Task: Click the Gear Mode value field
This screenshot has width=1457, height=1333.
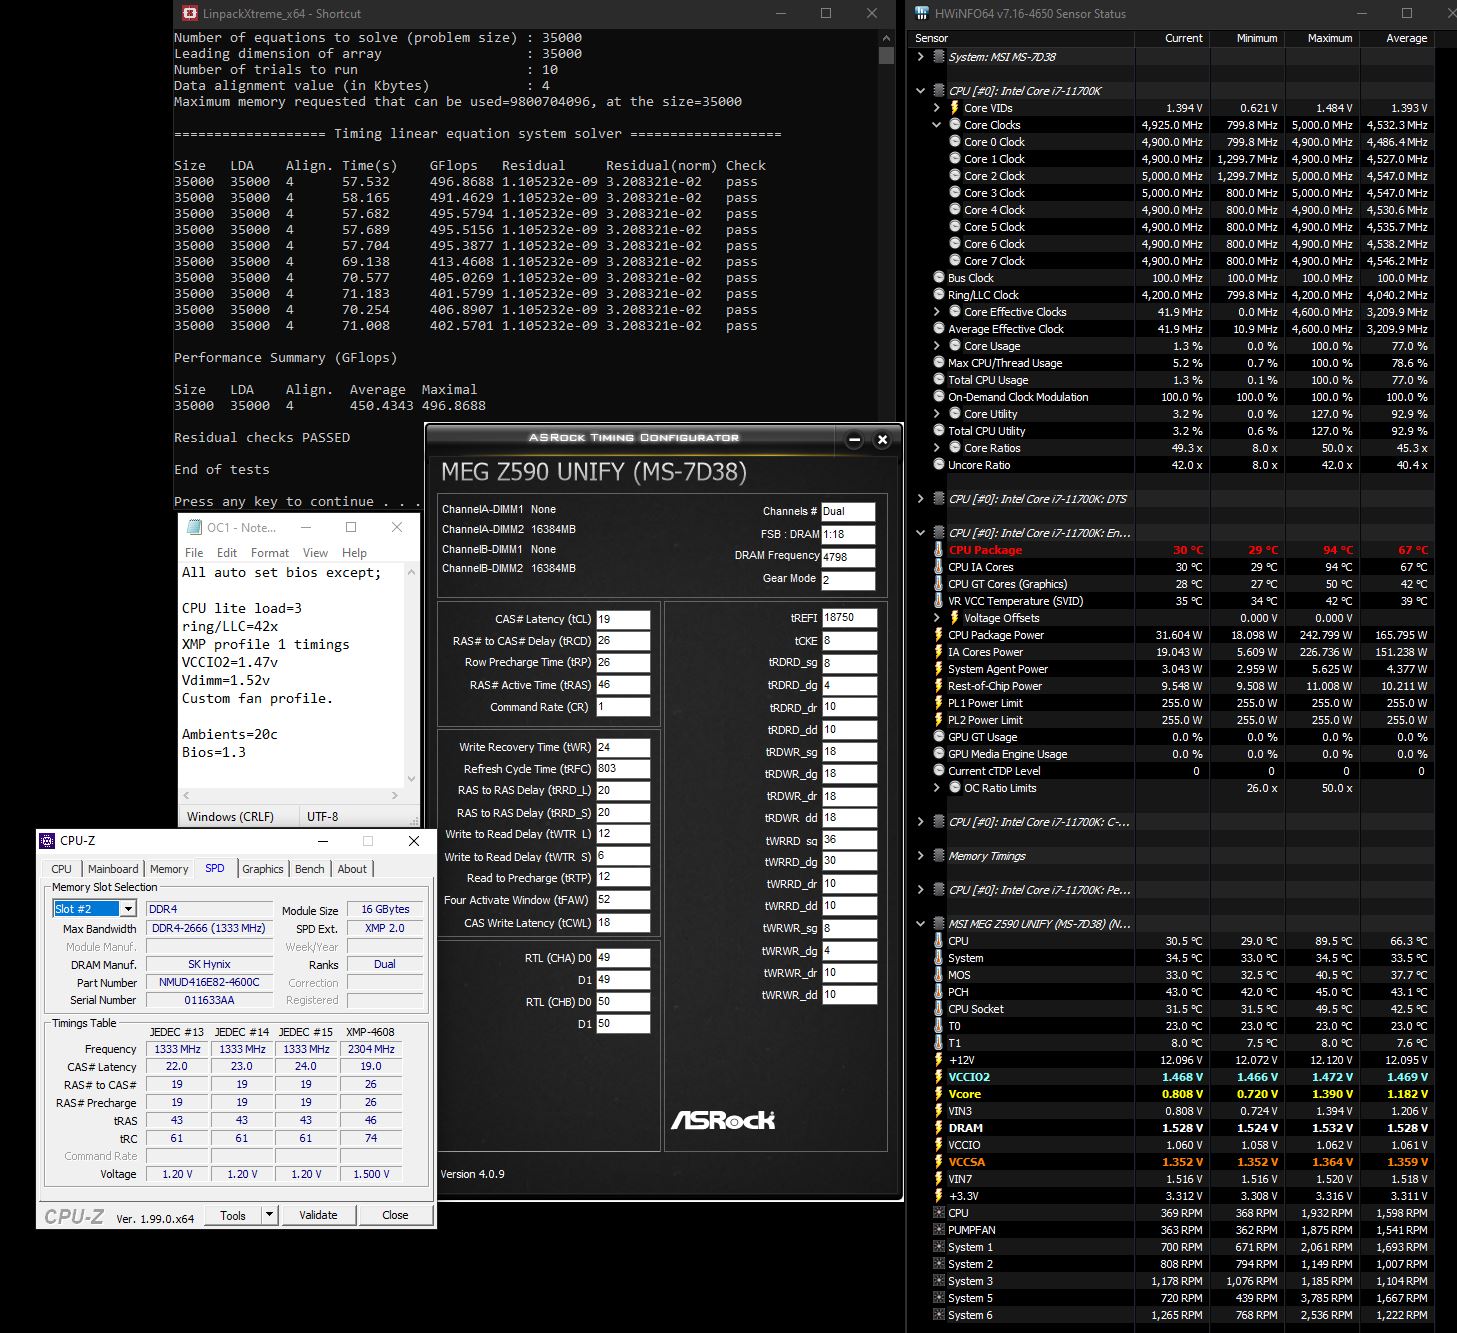Action: tap(848, 580)
